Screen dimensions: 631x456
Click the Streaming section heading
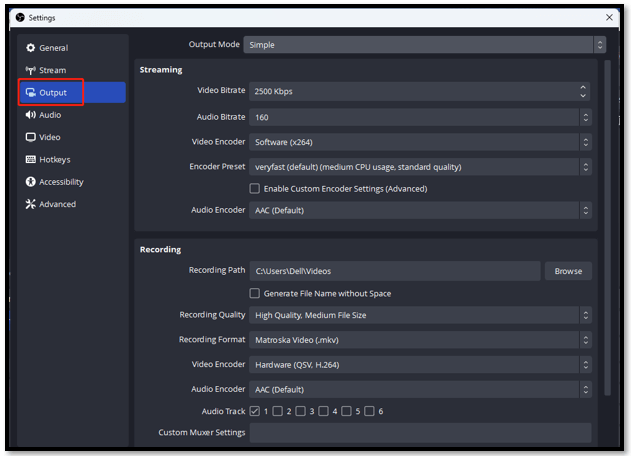click(161, 70)
